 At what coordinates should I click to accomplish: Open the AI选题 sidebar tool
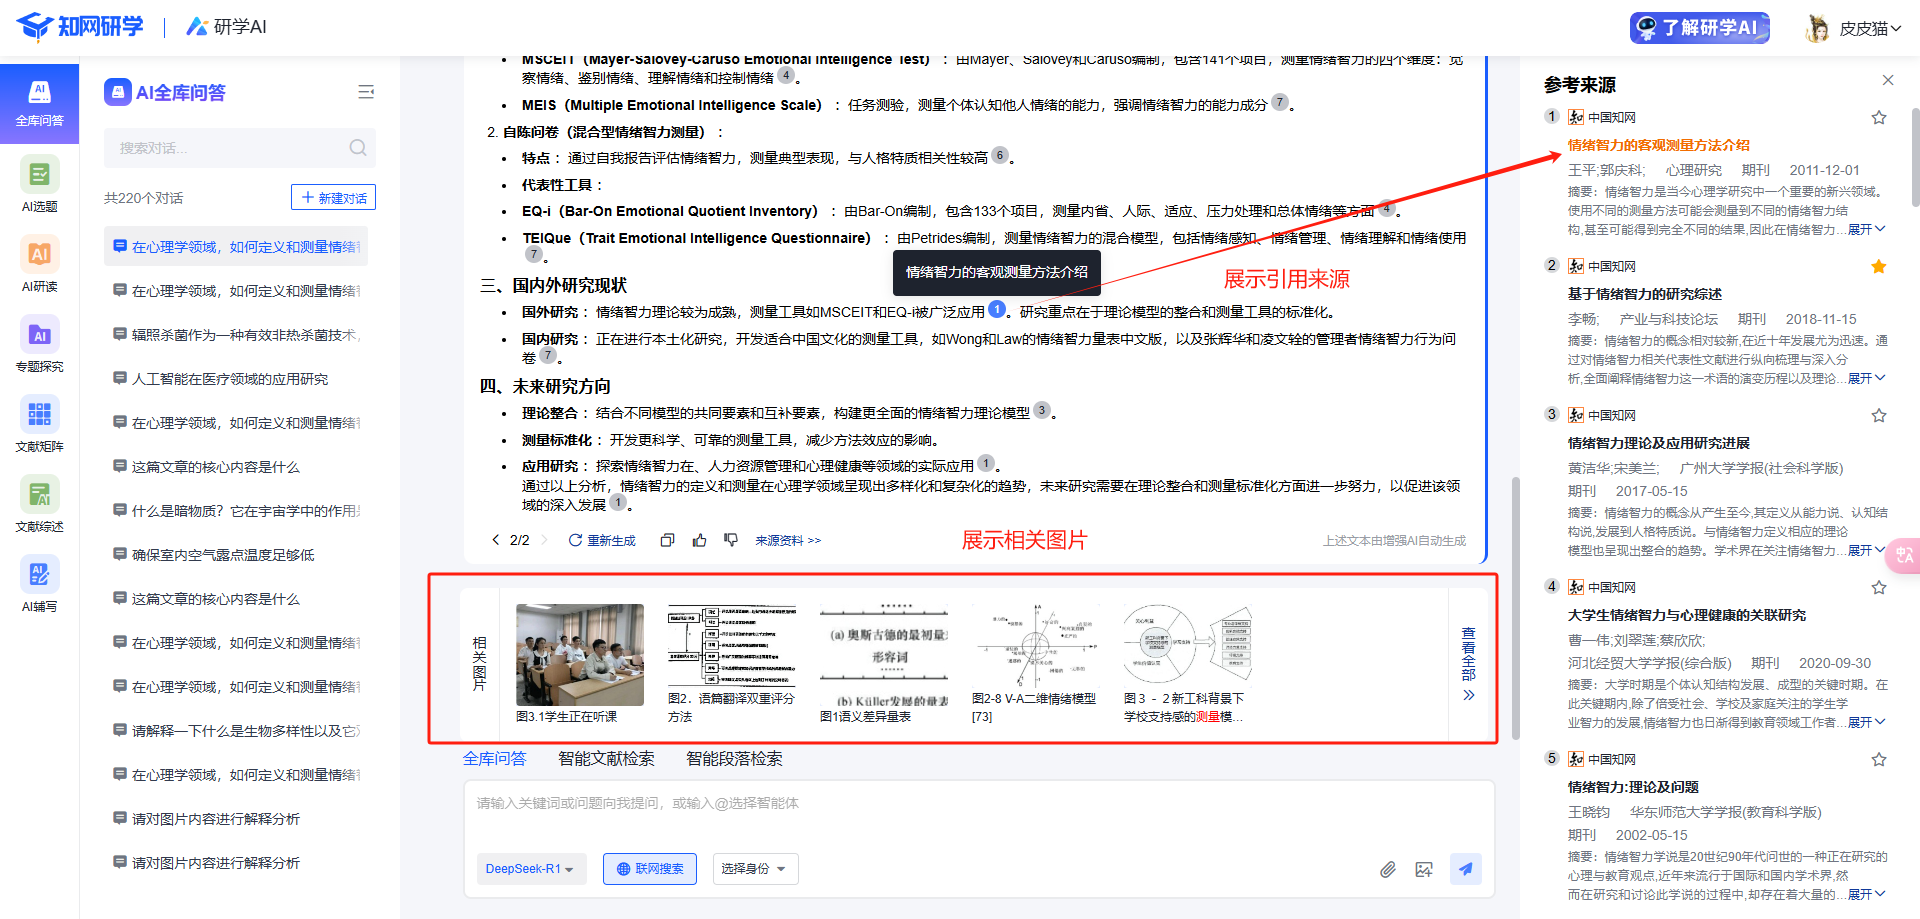(x=39, y=184)
